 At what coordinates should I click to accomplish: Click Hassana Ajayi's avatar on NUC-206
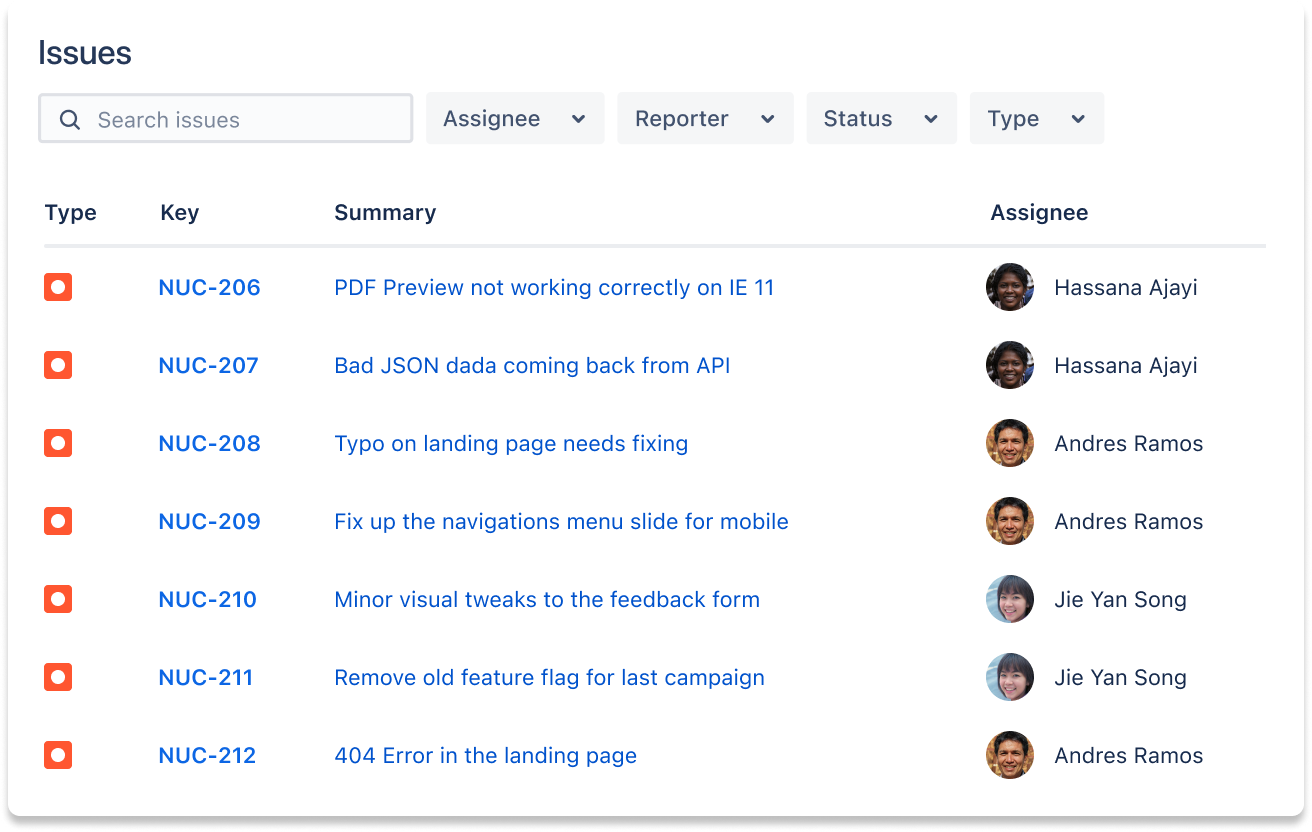tap(1010, 287)
